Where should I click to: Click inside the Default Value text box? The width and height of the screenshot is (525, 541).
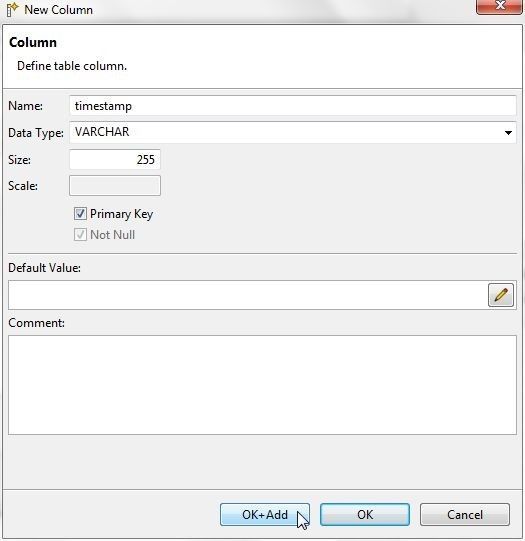[247, 295]
